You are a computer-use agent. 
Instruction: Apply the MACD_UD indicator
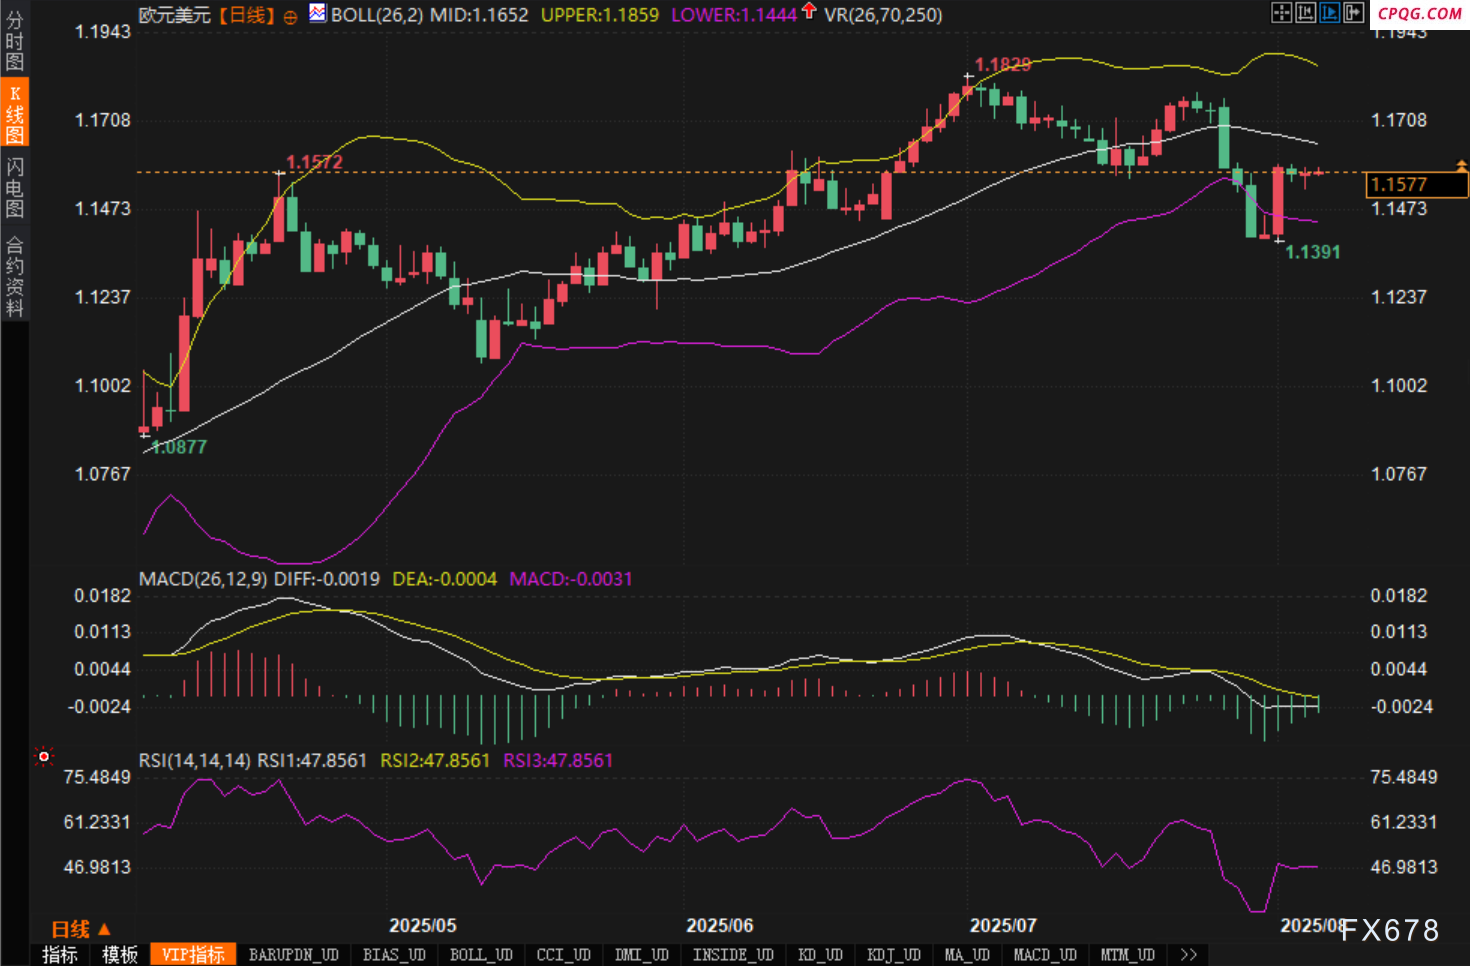[1045, 955]
